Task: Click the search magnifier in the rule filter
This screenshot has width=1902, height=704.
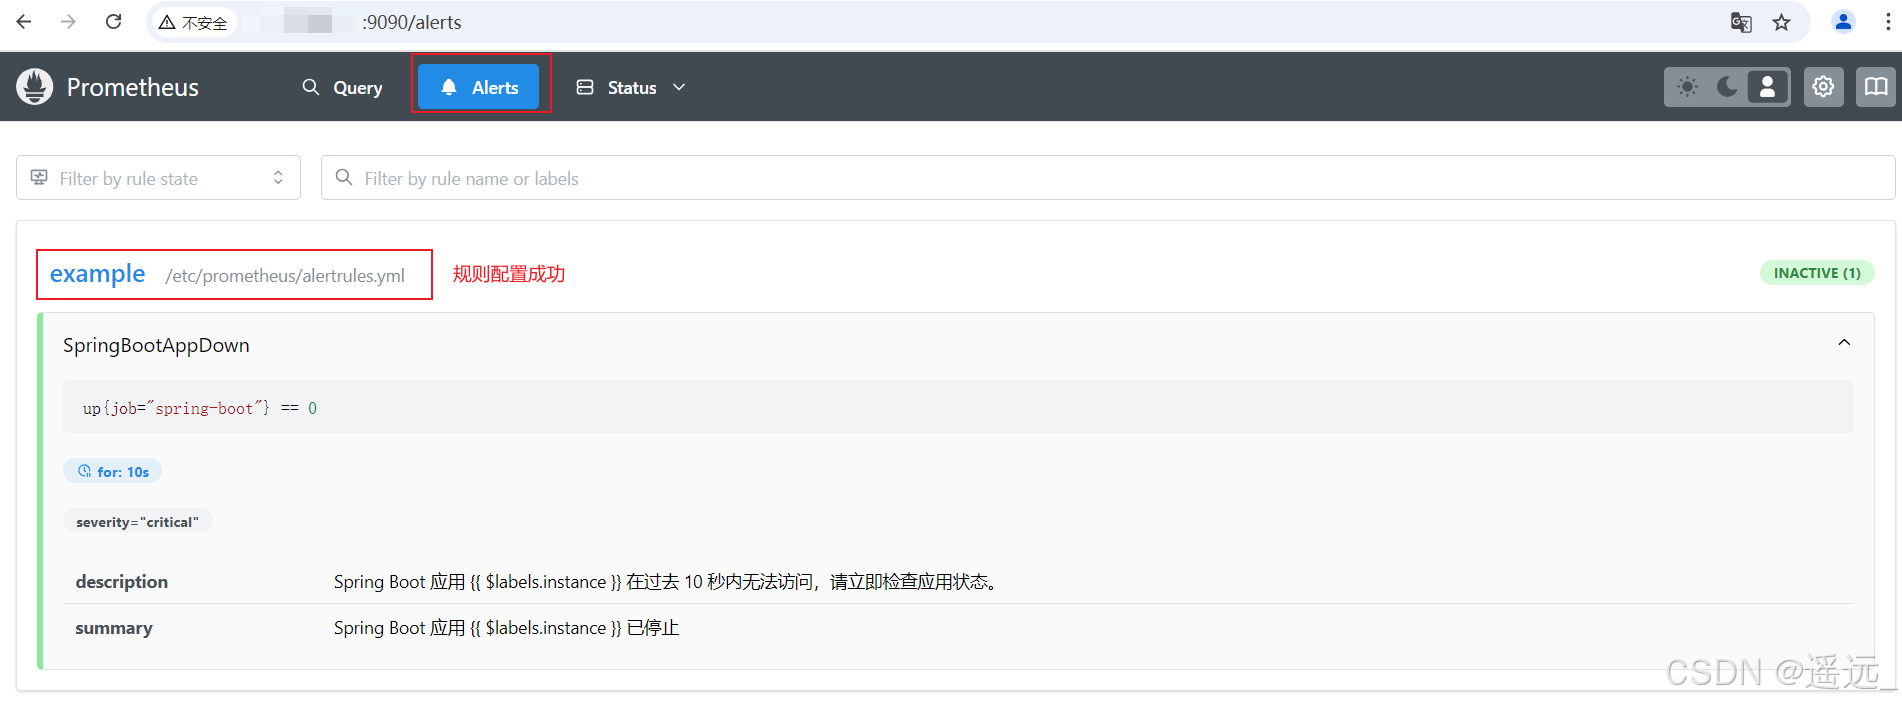Action: (x=344, y=177)
